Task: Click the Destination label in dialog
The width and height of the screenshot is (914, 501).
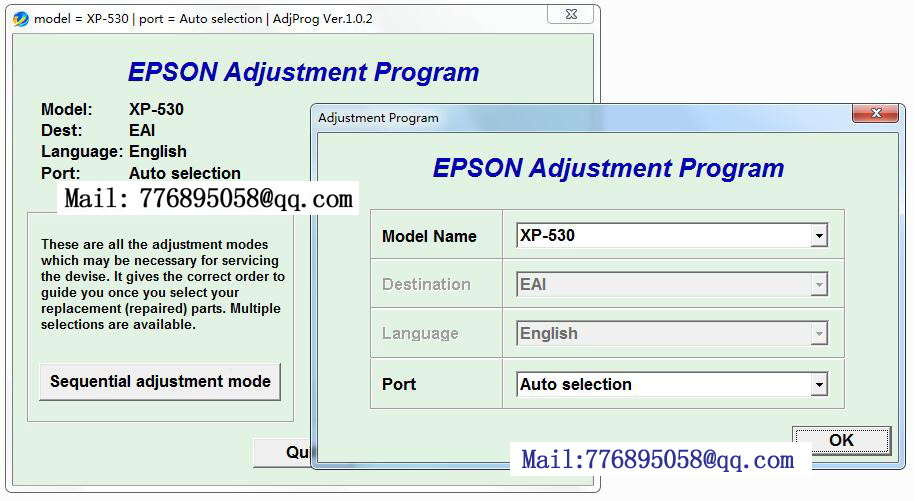Action: point(426,285)
